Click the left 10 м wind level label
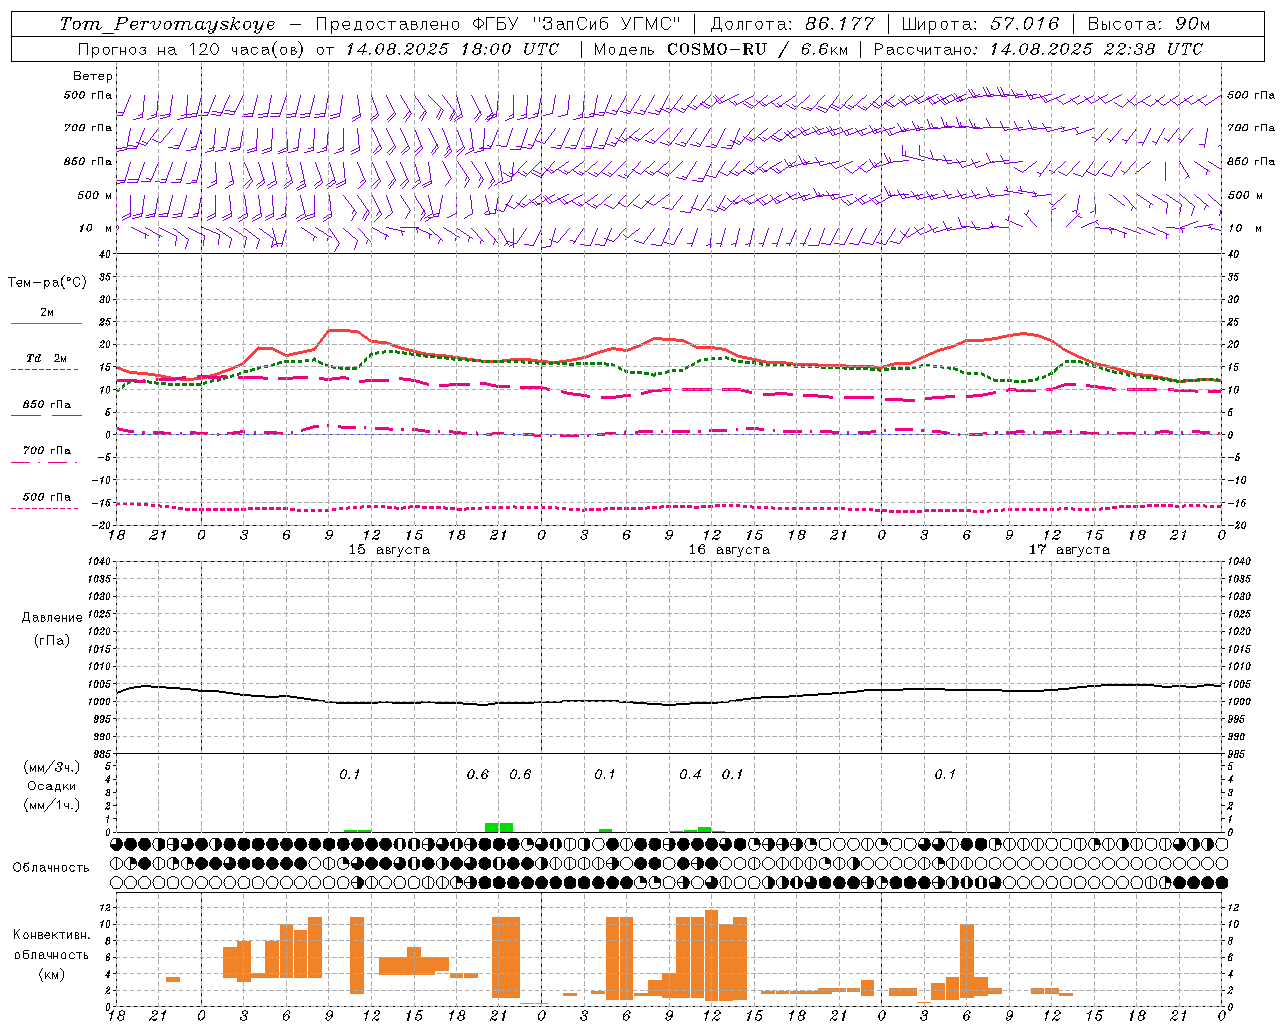This screenshot has height=1024, width=1280. 96,228
